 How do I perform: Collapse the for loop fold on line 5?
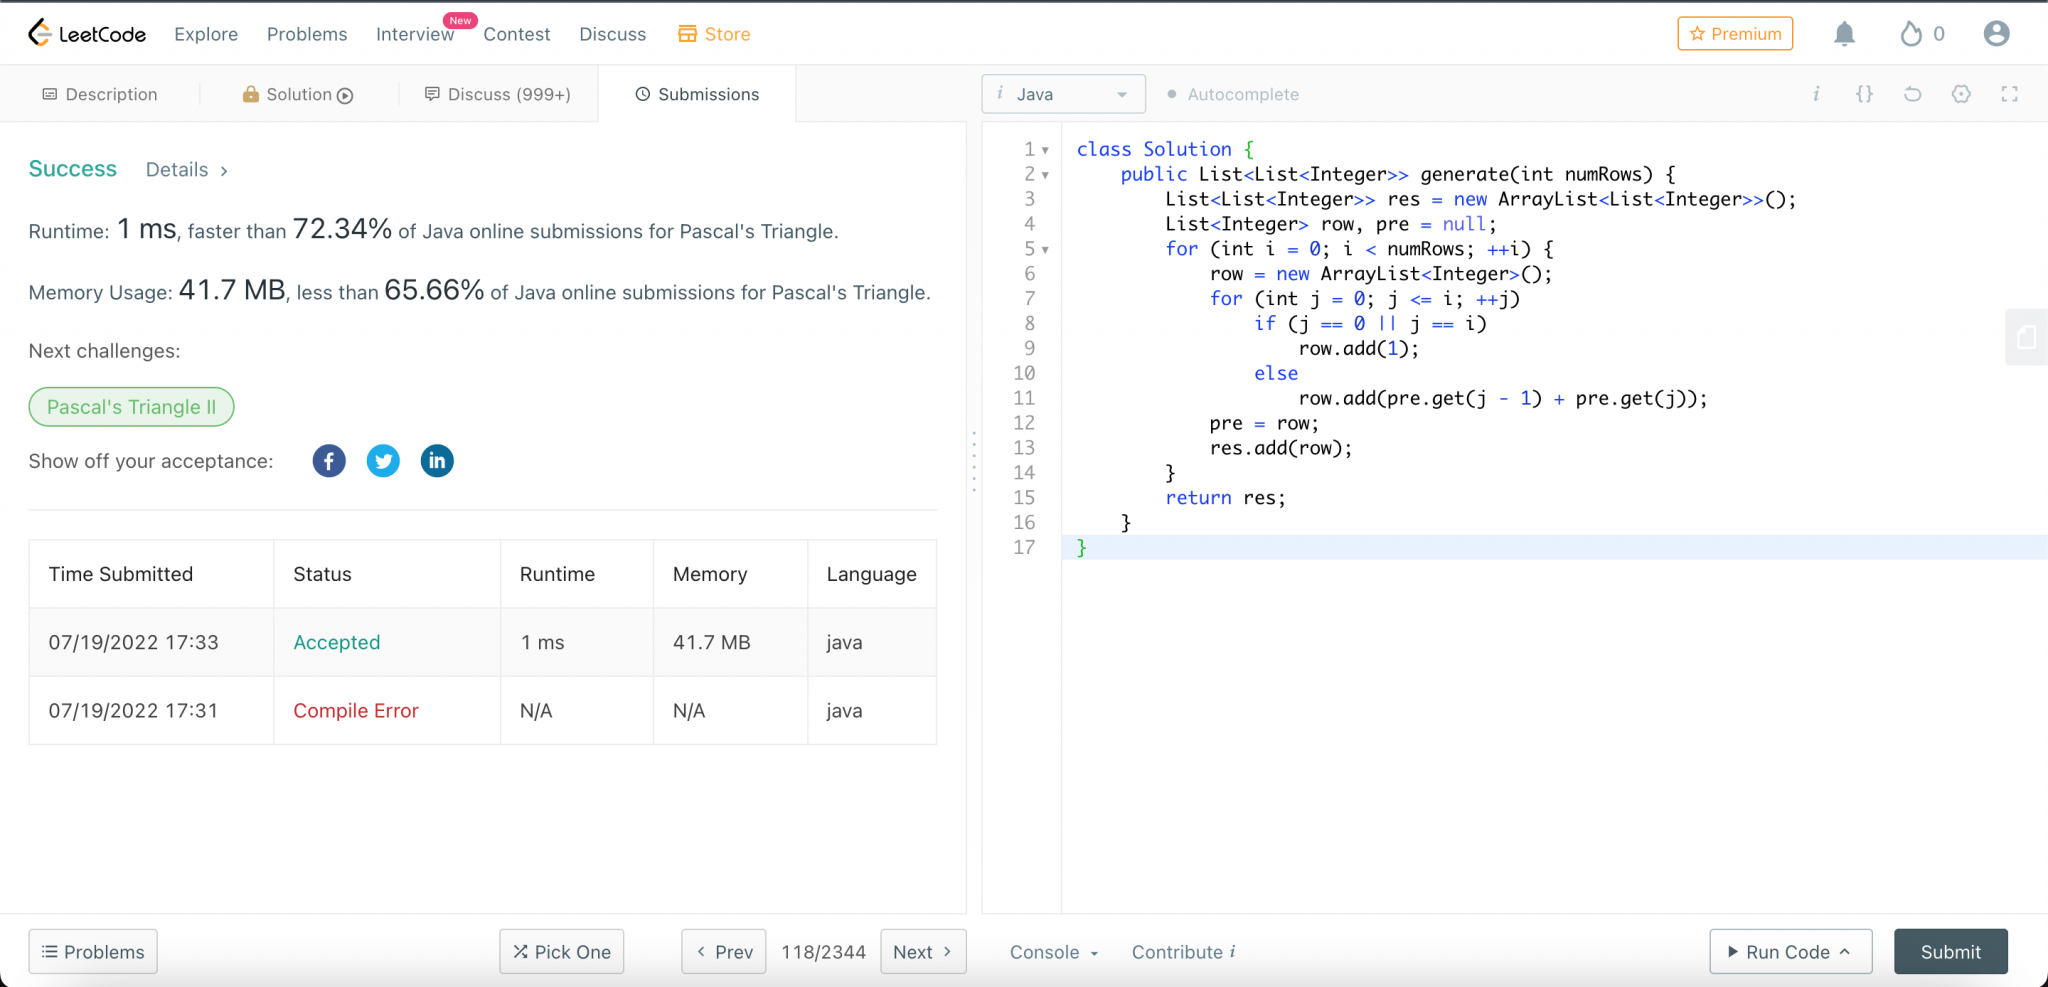[1045, 250]
